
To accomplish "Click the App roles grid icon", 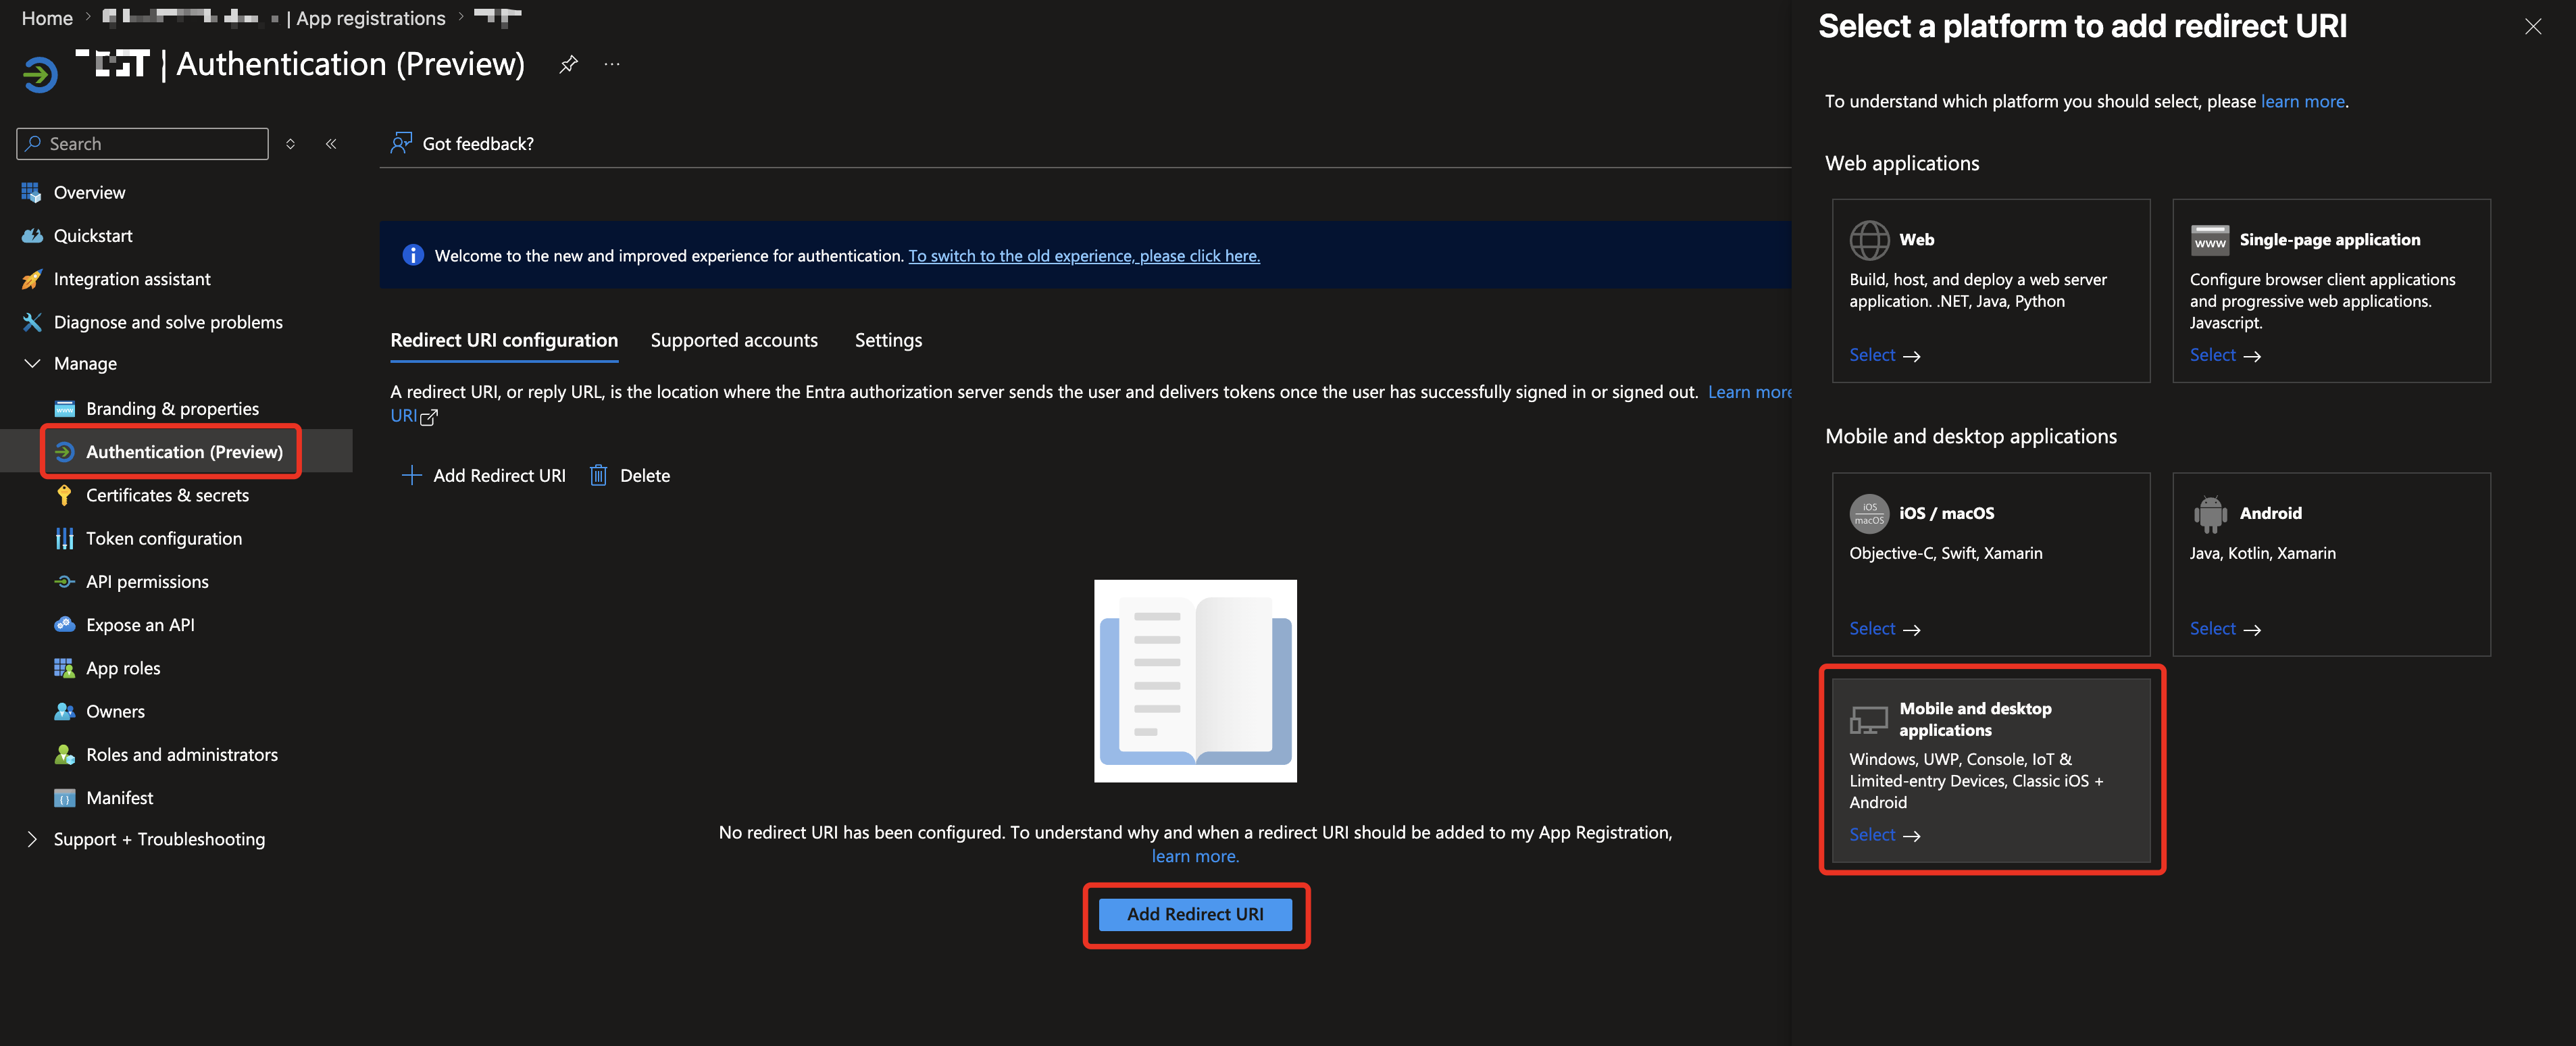I will 64,667.
